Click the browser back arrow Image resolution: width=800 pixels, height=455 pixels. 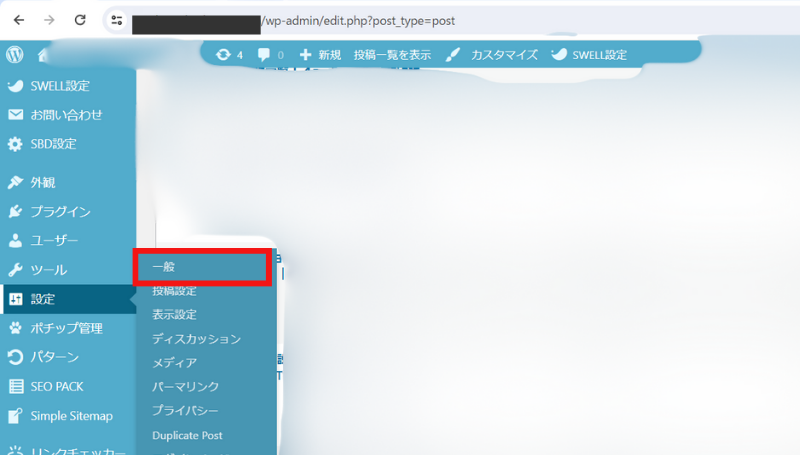19,20
